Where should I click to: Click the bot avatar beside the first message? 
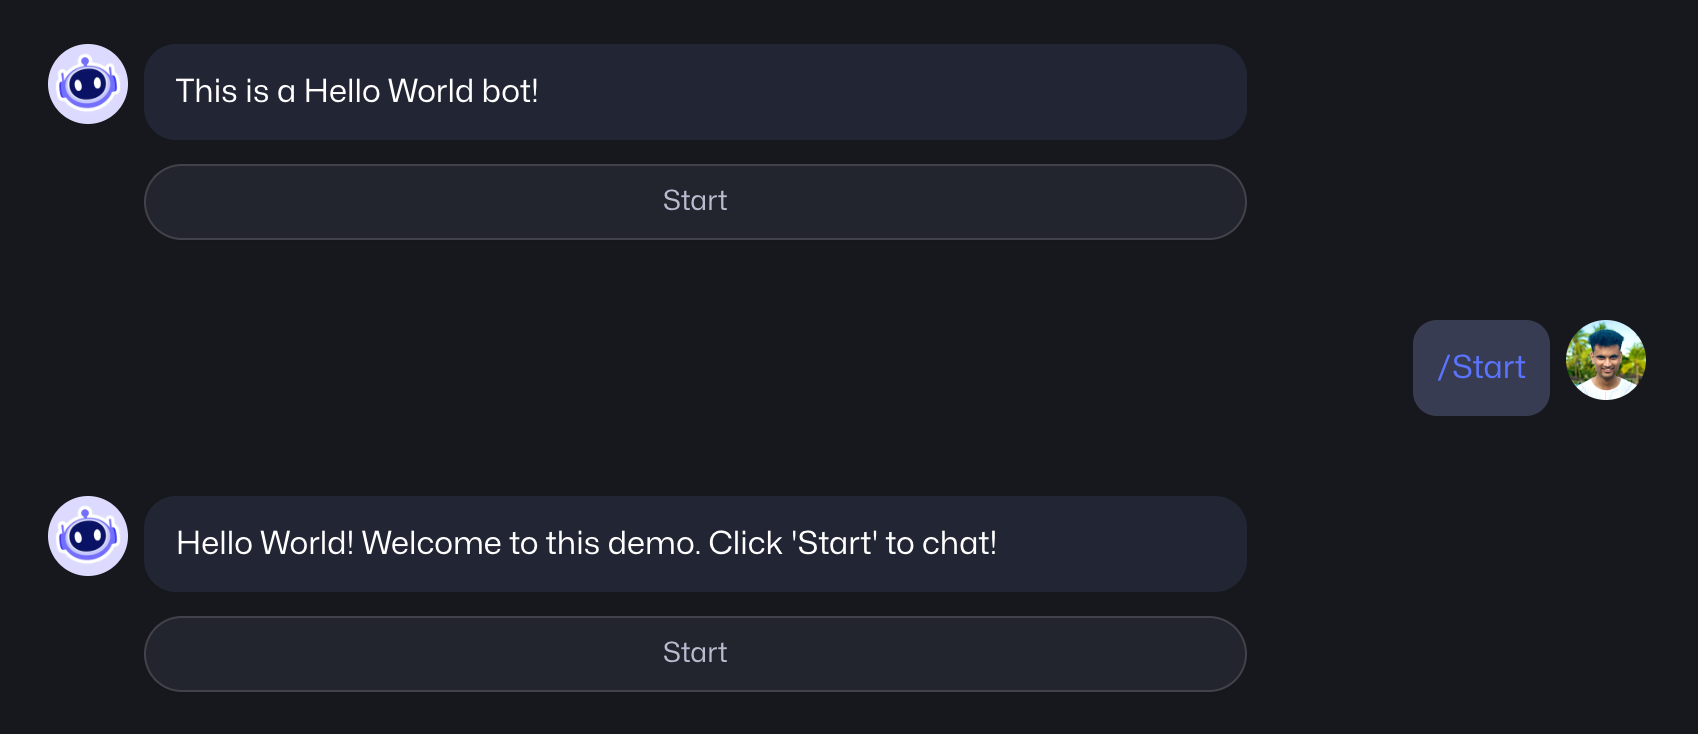click(88, 84)
